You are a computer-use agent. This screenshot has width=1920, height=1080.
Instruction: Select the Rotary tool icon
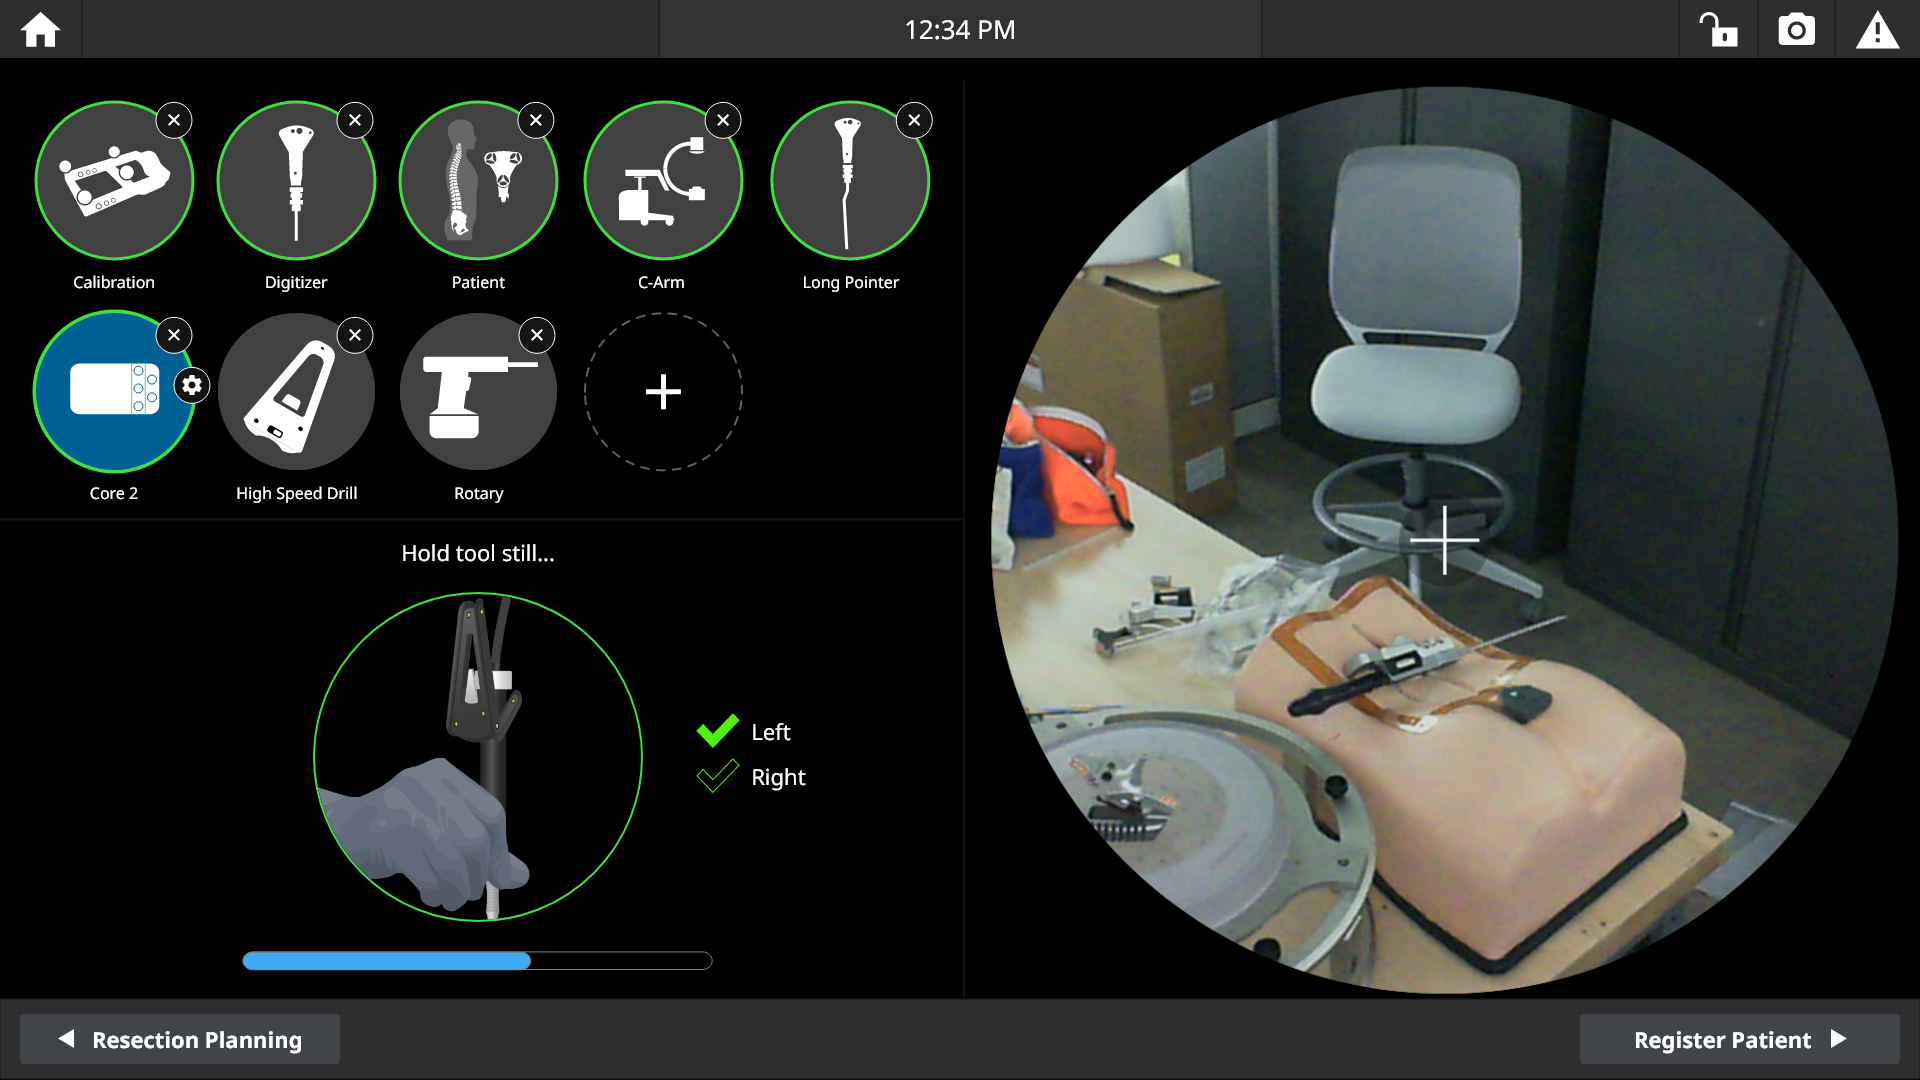pos(478,391)
